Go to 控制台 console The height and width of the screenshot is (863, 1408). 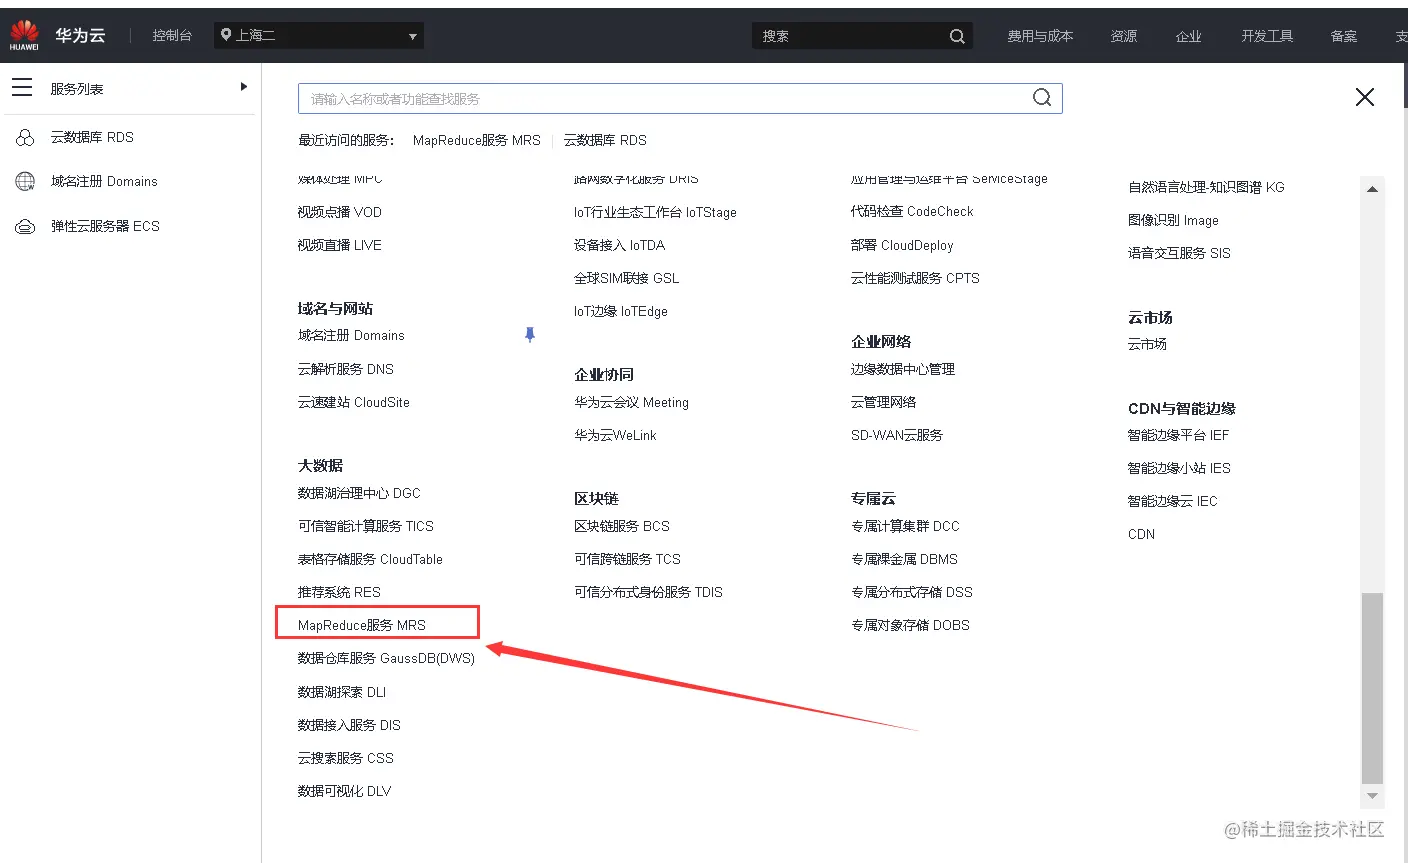coord(172,35)
